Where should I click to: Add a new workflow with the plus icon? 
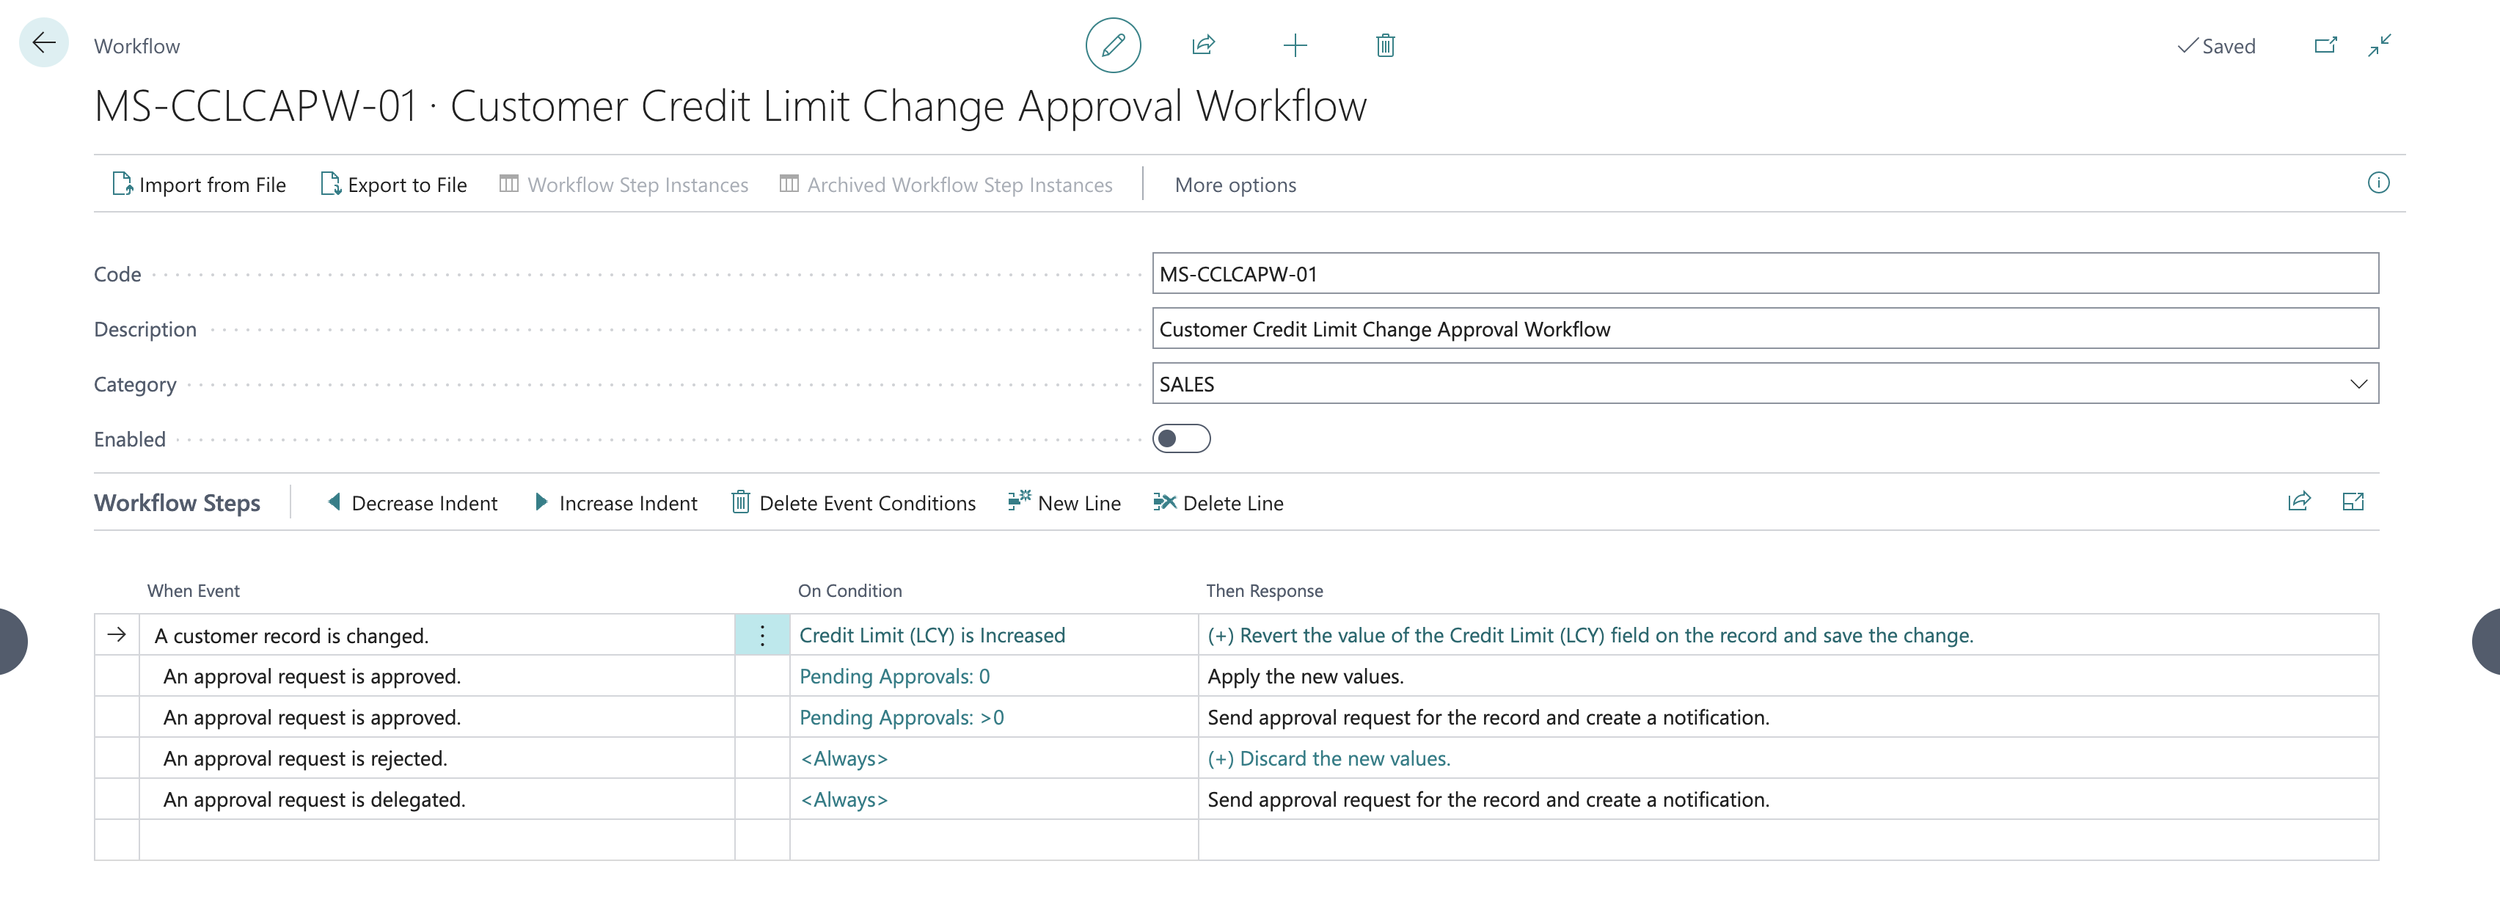[1295, 45]
